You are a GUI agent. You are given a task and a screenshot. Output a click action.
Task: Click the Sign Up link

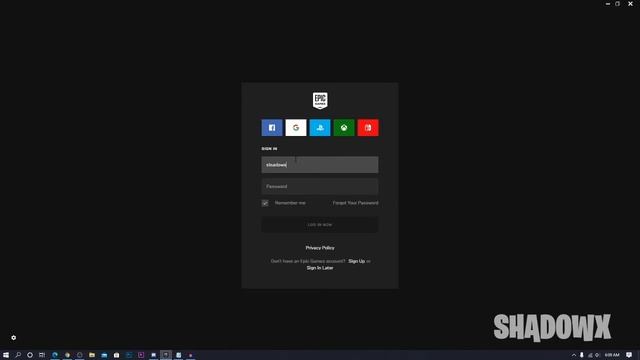click(356, 261)
